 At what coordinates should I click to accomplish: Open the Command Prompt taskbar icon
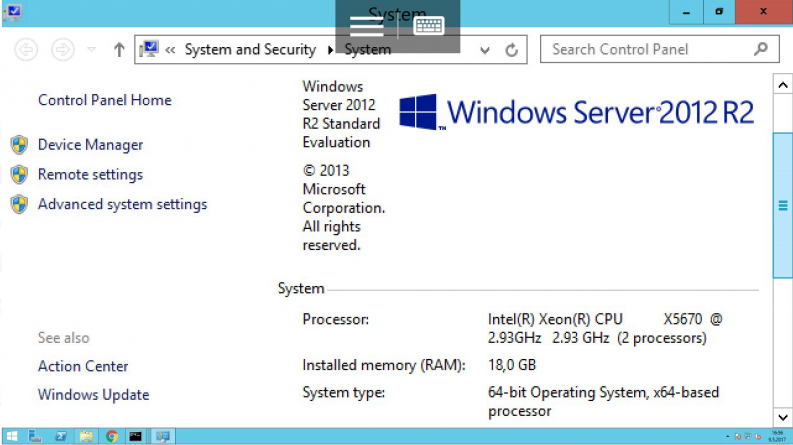pyautogui.click(x=136, y=436)
